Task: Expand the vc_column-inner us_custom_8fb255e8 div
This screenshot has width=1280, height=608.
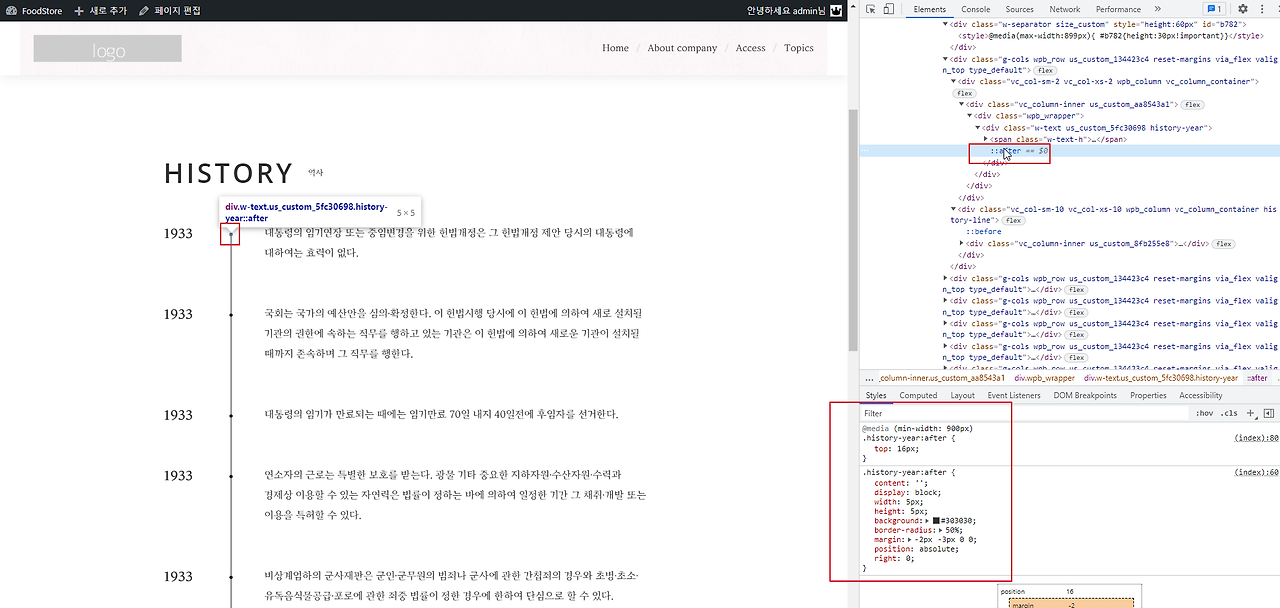Action: tap(962, 243)
